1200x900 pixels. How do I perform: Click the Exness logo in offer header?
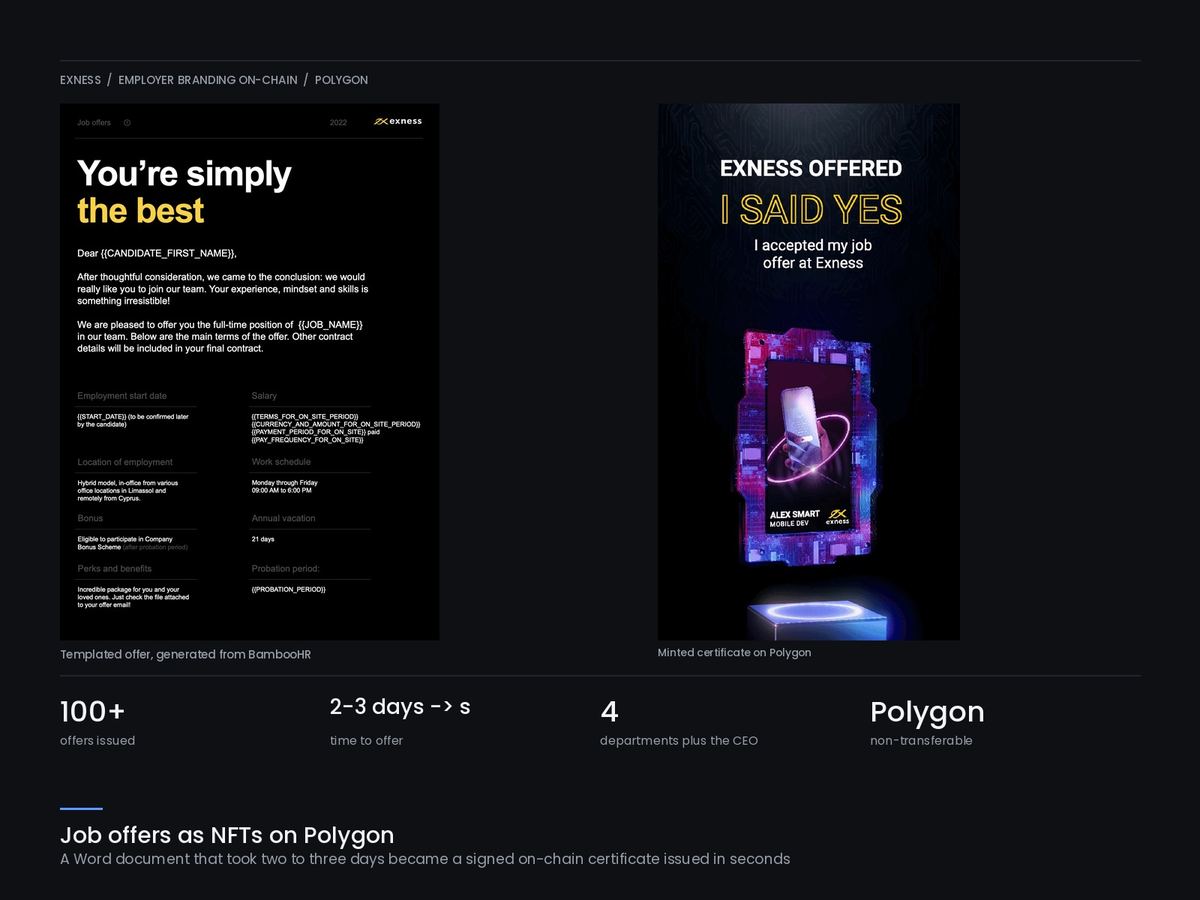pos(398,121)
